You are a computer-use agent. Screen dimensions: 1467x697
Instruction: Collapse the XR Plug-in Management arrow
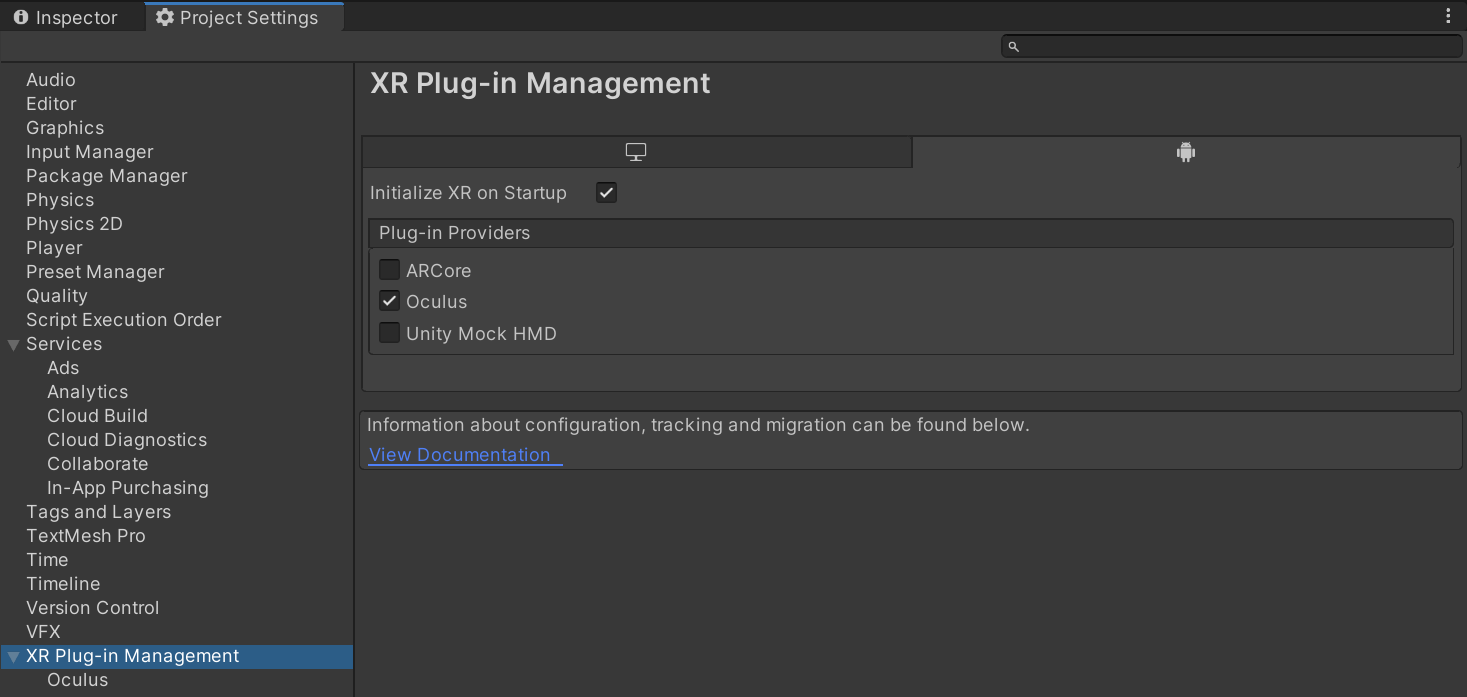pyautogui.click(x=13, y=657)
